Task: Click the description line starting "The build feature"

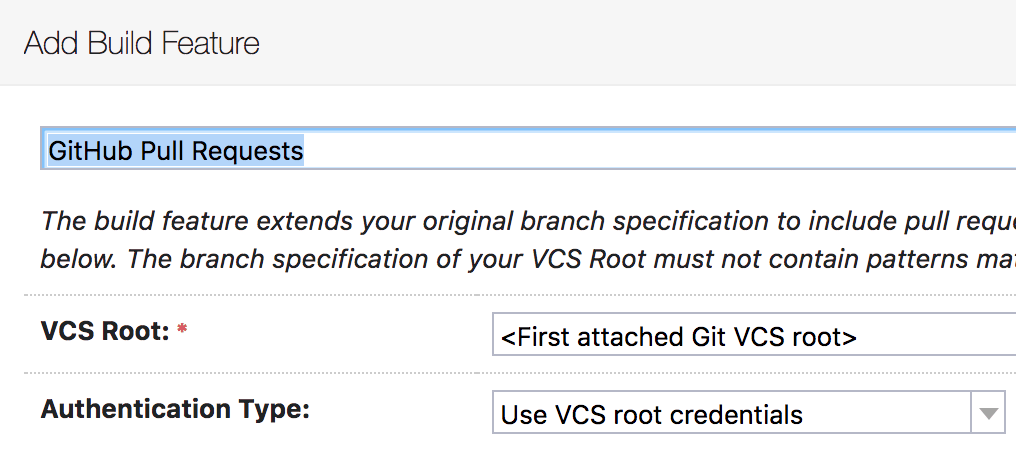Action: pyautogui.click(x=528, y=220)
